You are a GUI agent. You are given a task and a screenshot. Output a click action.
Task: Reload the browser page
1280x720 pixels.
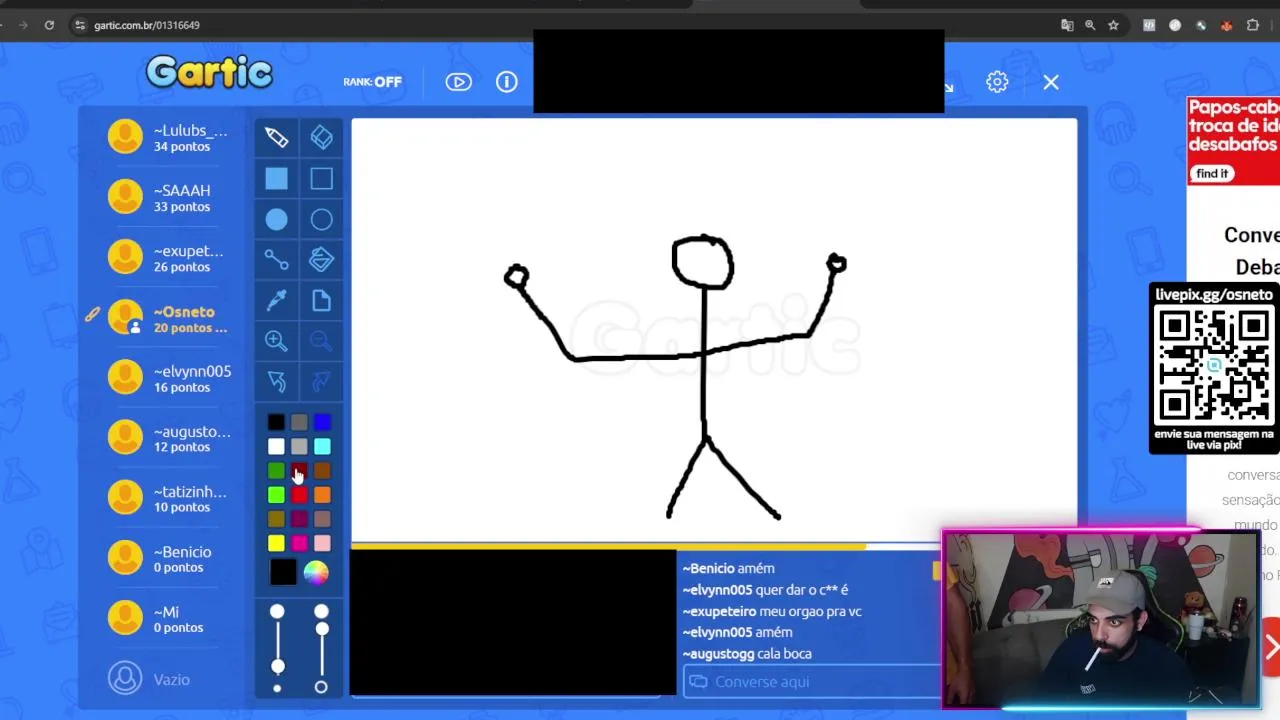[49, 25]
